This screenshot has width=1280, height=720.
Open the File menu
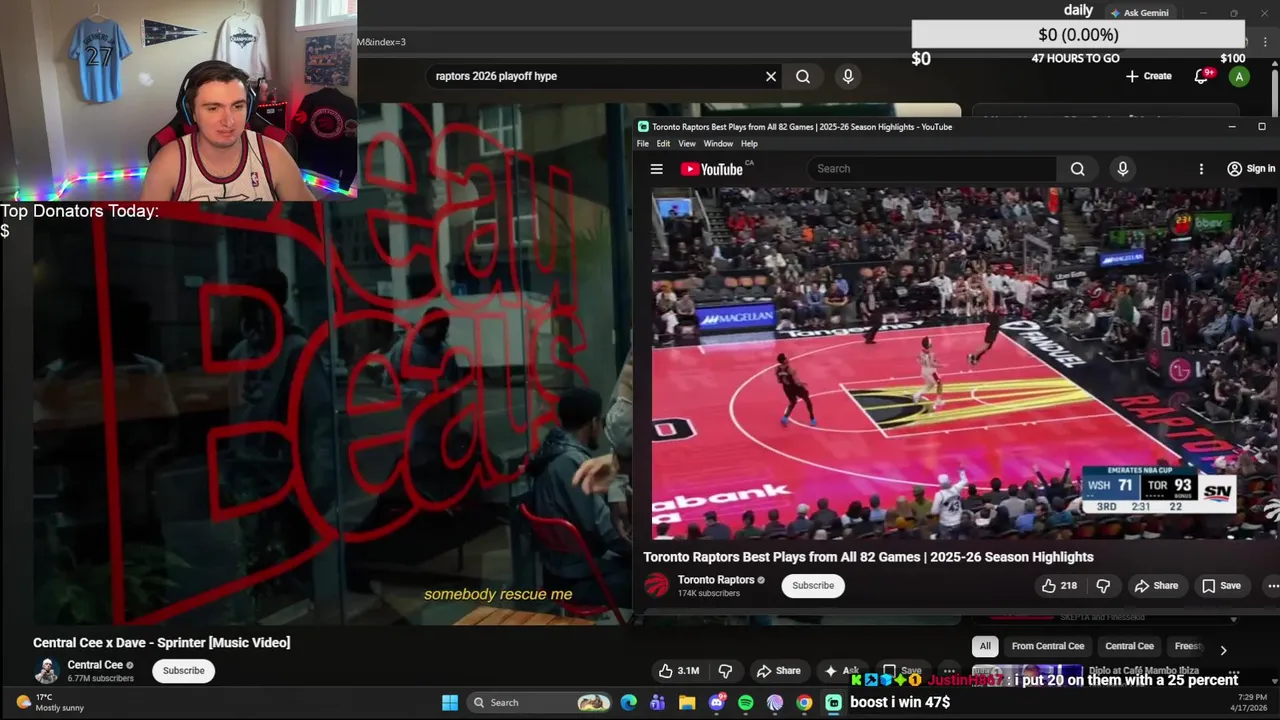(643, 144)
